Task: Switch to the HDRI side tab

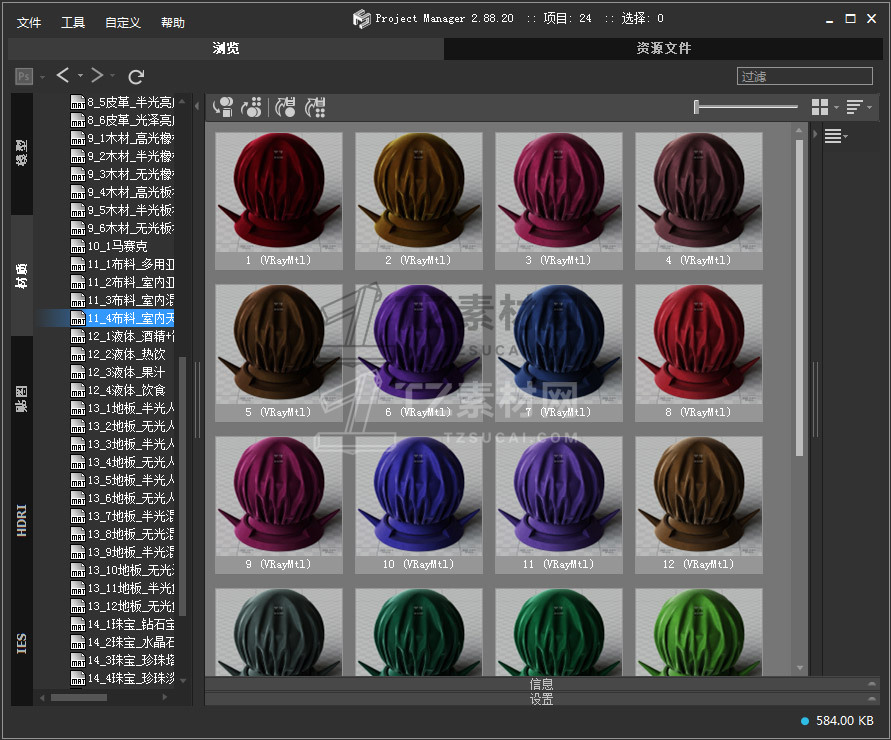Action: click(22, 521)
